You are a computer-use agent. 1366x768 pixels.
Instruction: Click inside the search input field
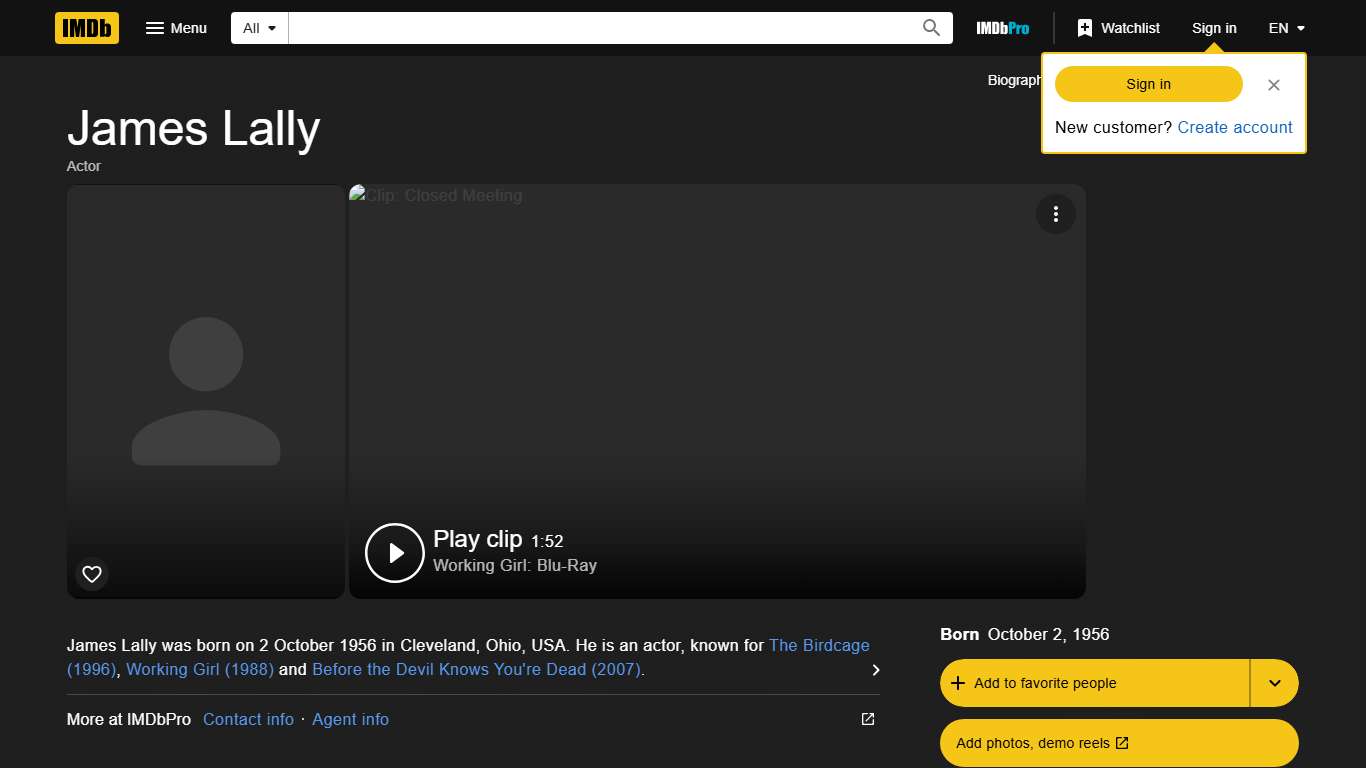(x=600, y=28)
